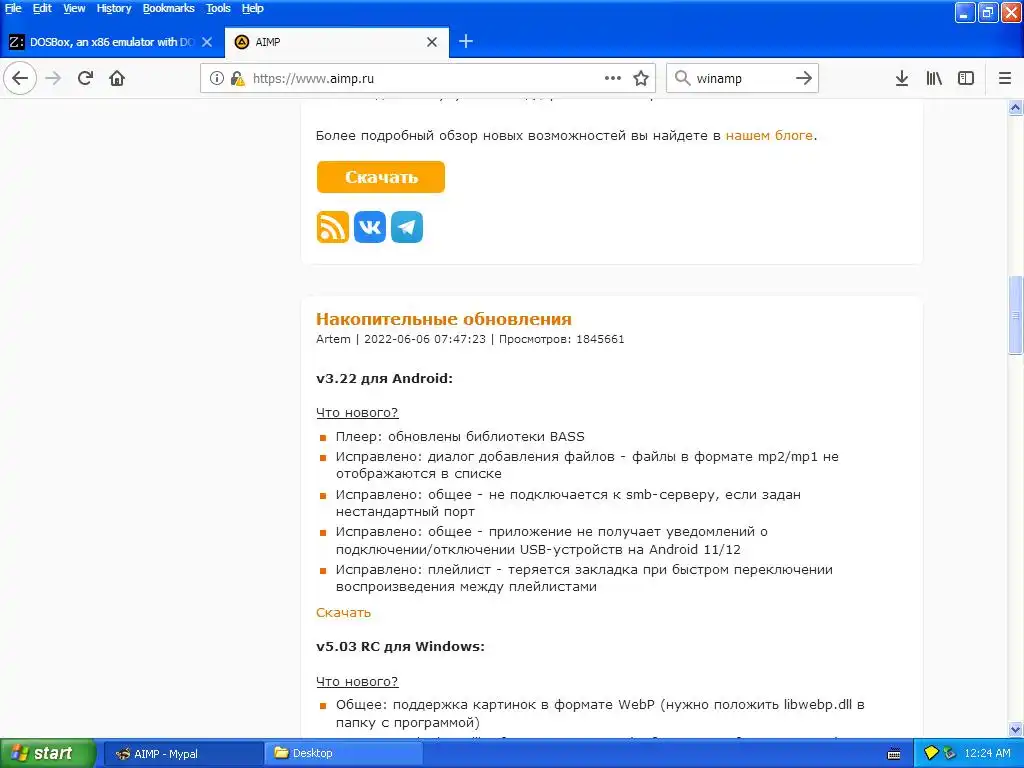Click Плеер: обновлены библиотеки BASS item
The image size is (1024, 768).
pyautogui.click(x=460, y=436)
